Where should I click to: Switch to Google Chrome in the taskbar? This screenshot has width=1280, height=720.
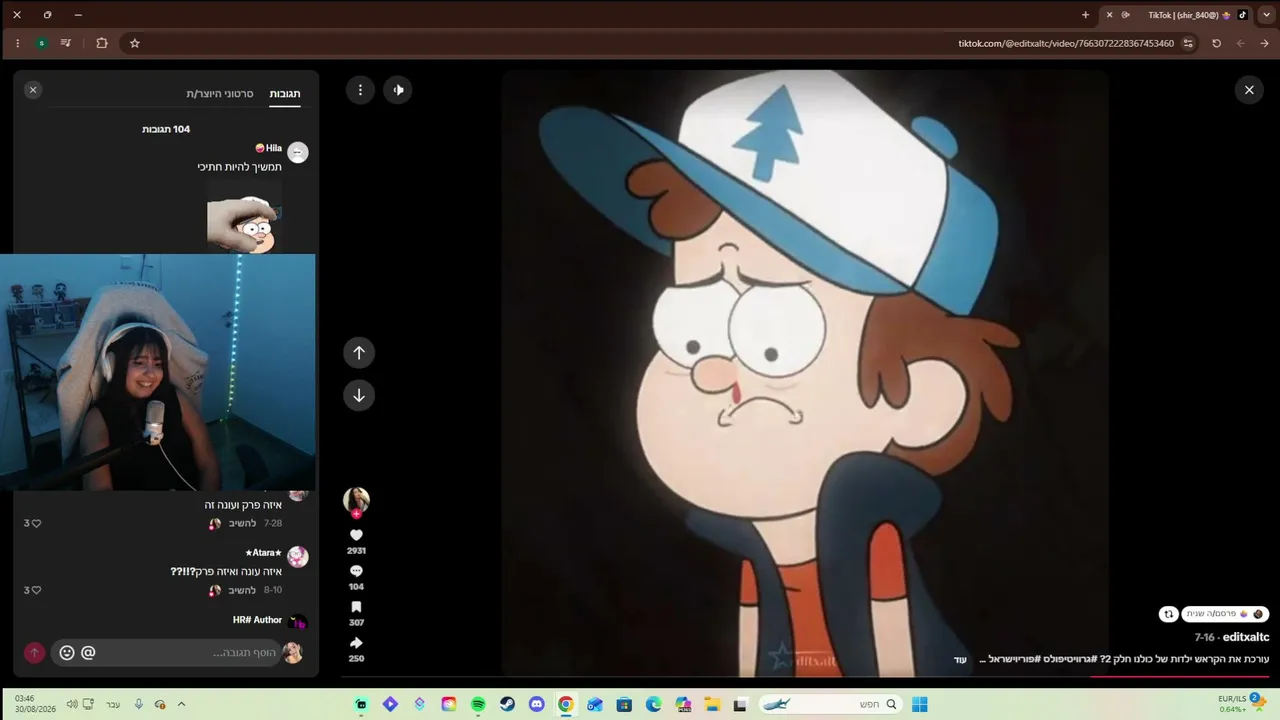click(566, 704)
